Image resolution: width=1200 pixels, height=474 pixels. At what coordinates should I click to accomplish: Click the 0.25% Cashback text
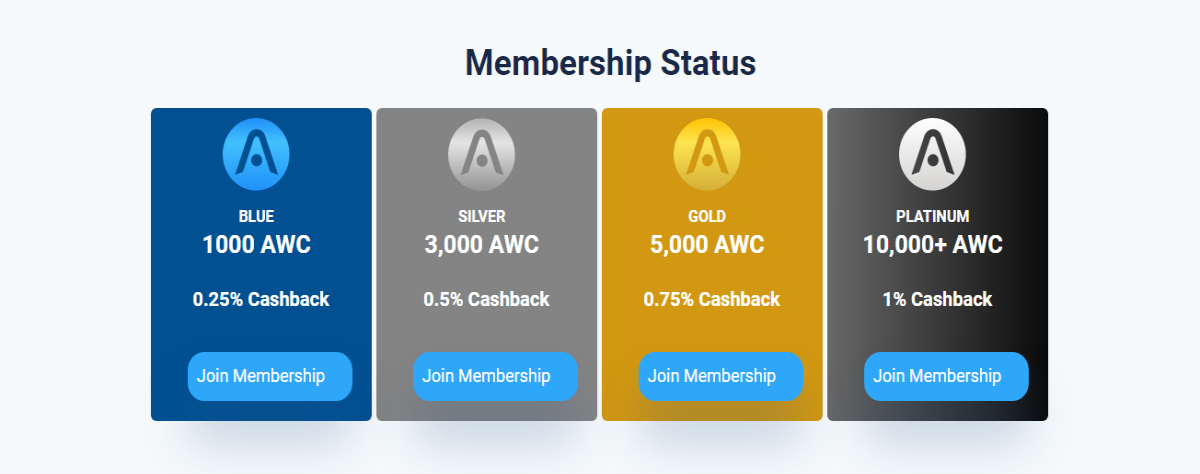click(261, 299)
